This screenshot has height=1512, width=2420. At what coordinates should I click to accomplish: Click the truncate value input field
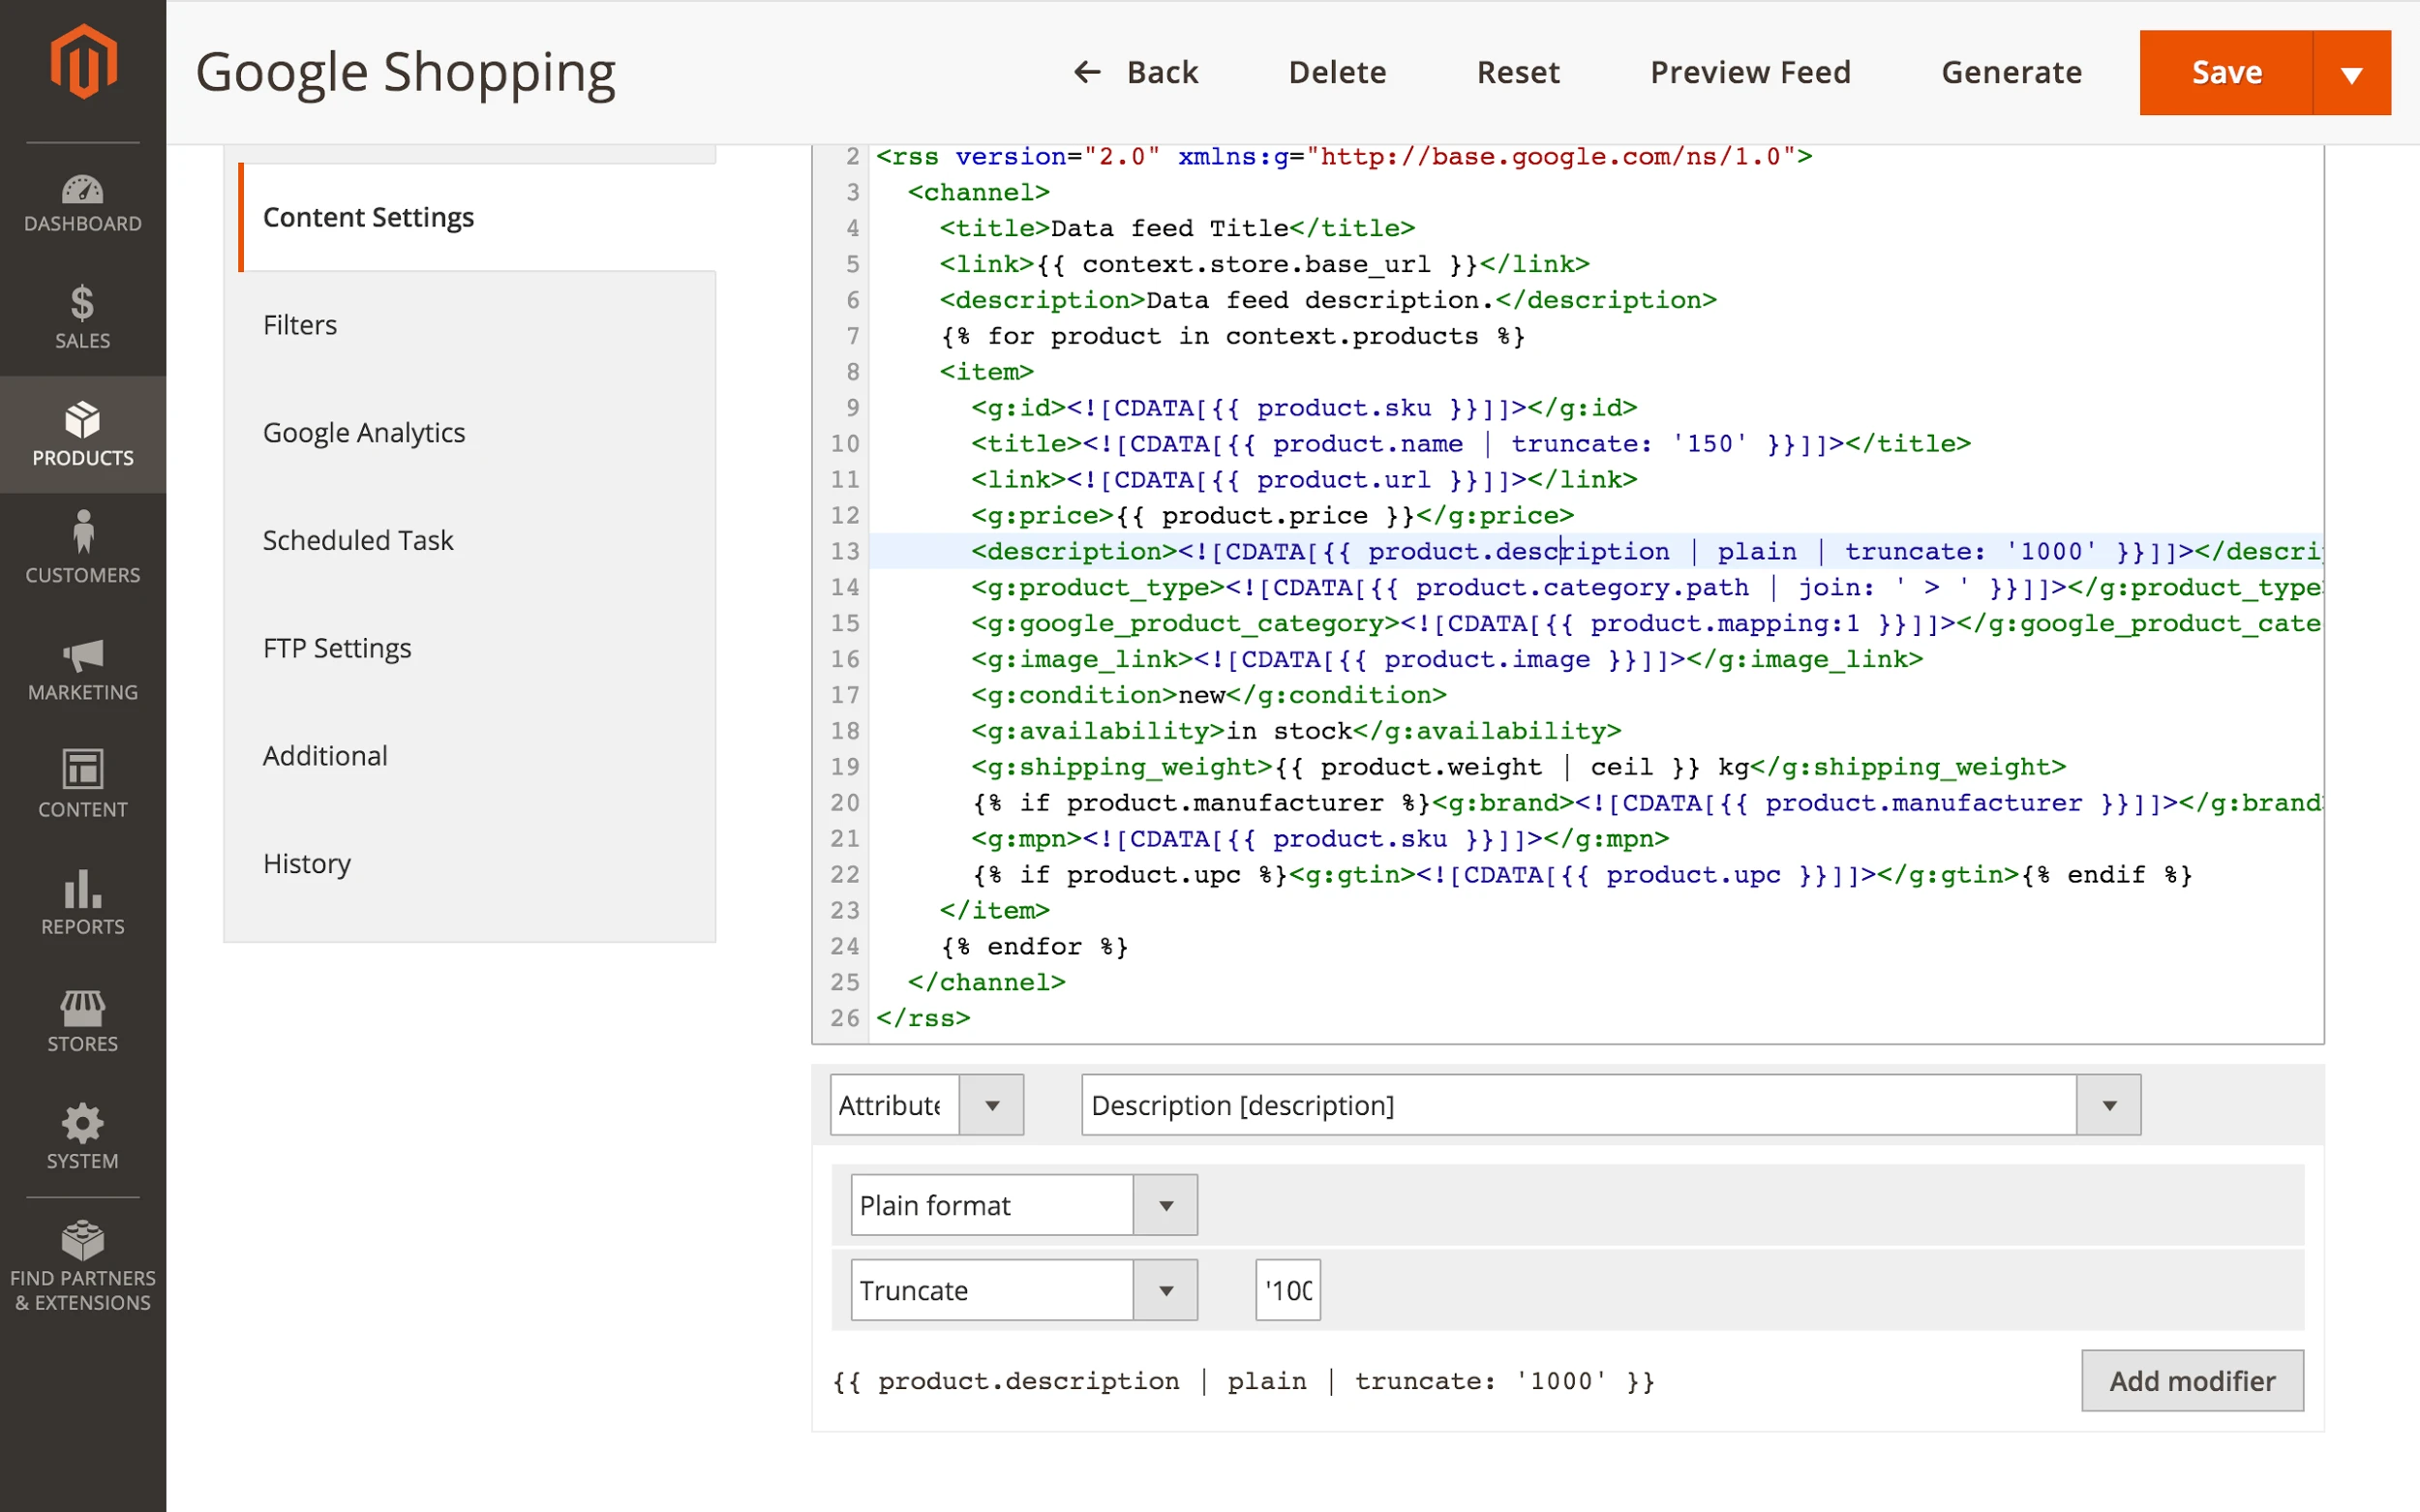(x=1287, y=1290)
